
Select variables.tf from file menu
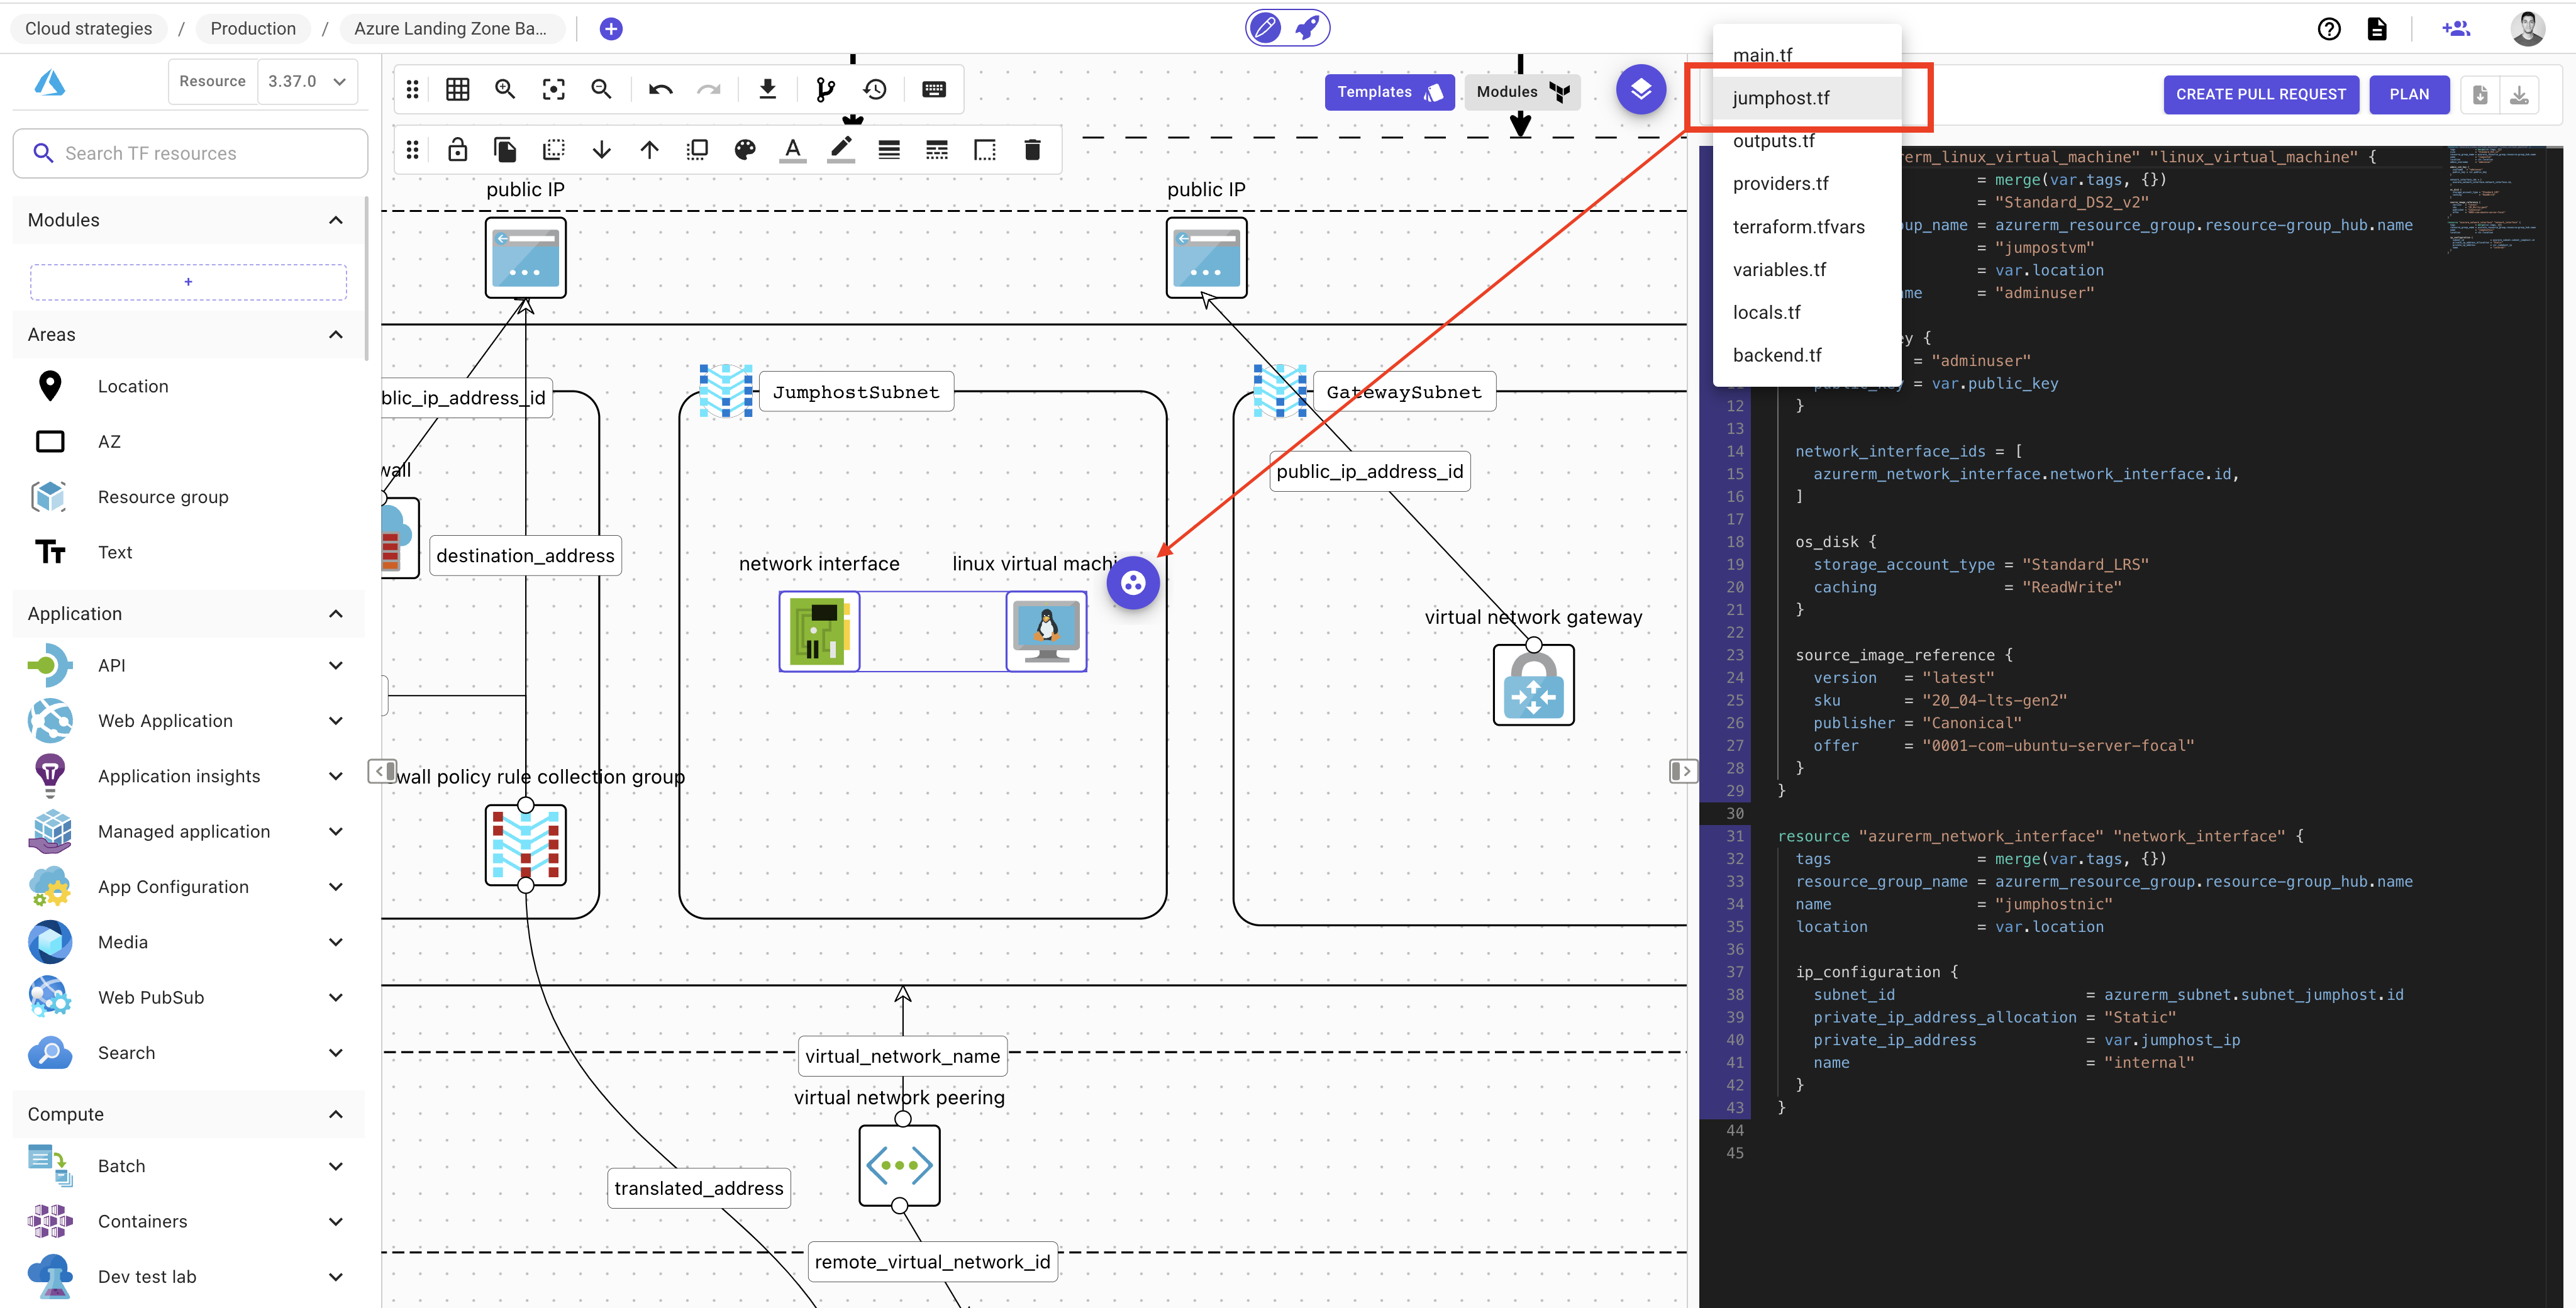[1779, 270]
